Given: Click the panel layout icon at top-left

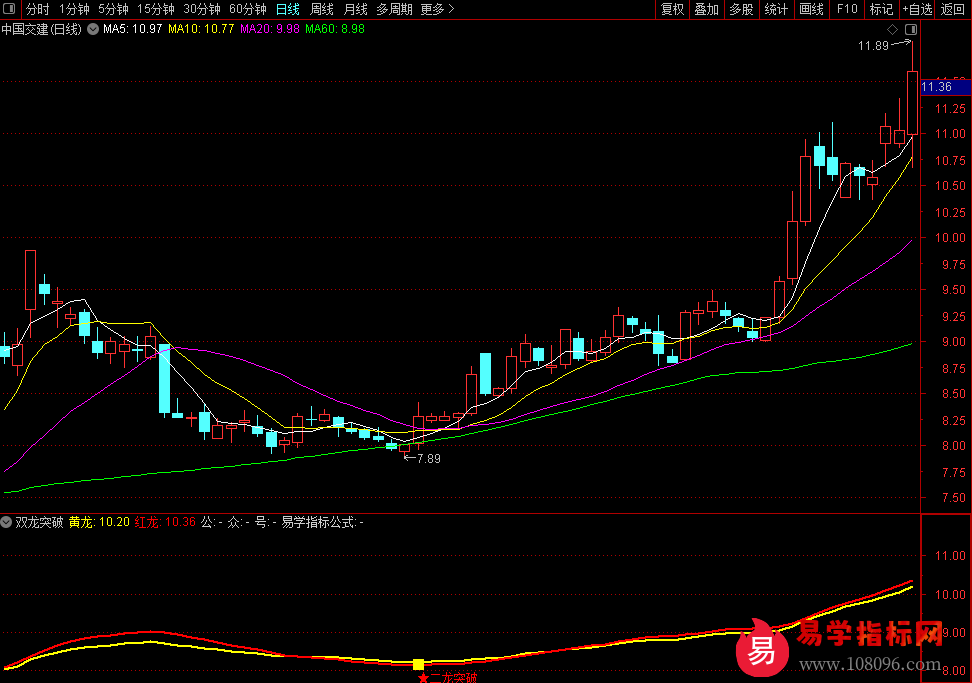Looking at the screenshot, I should 9,9.
